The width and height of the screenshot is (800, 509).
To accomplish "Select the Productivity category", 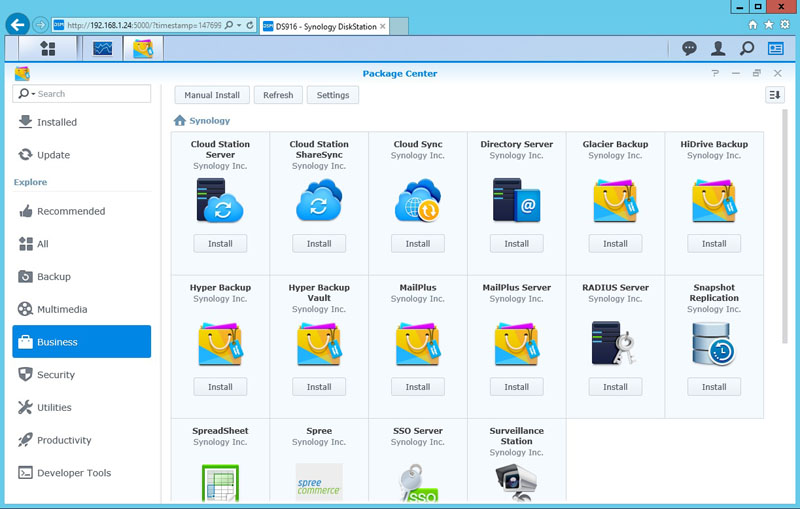I will click(82, 440).
